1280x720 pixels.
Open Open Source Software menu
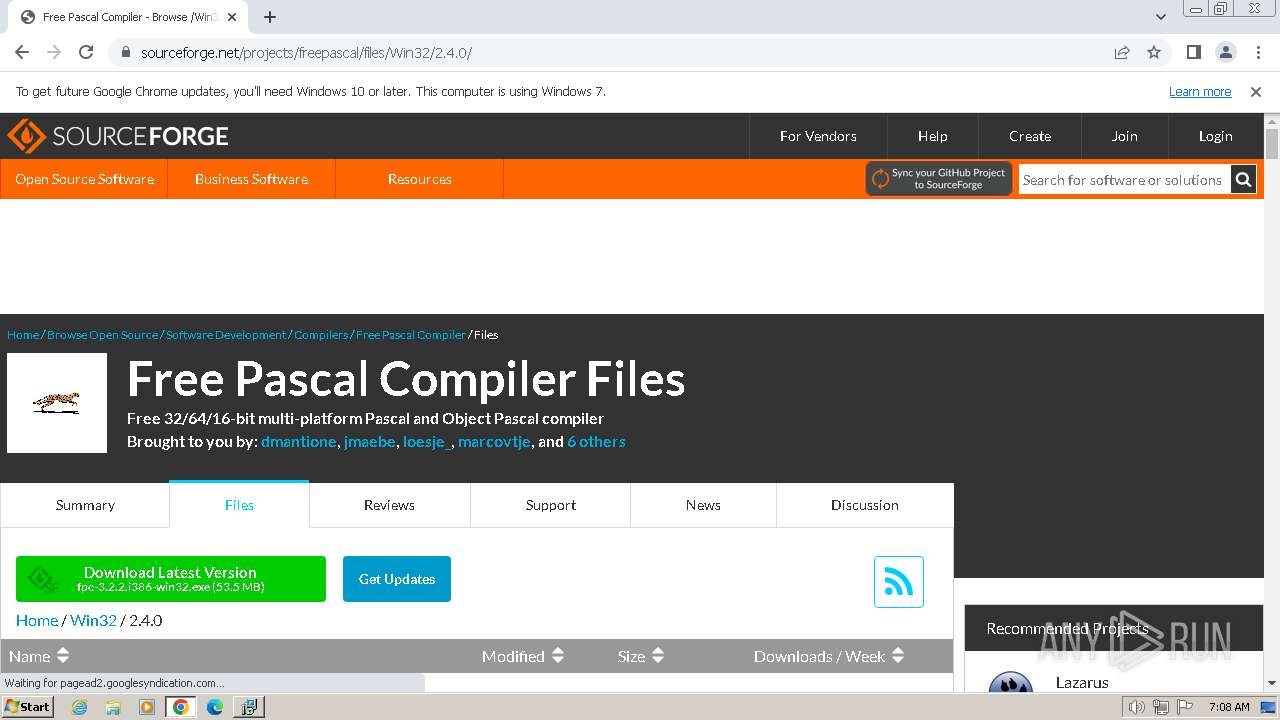point(84,179)
